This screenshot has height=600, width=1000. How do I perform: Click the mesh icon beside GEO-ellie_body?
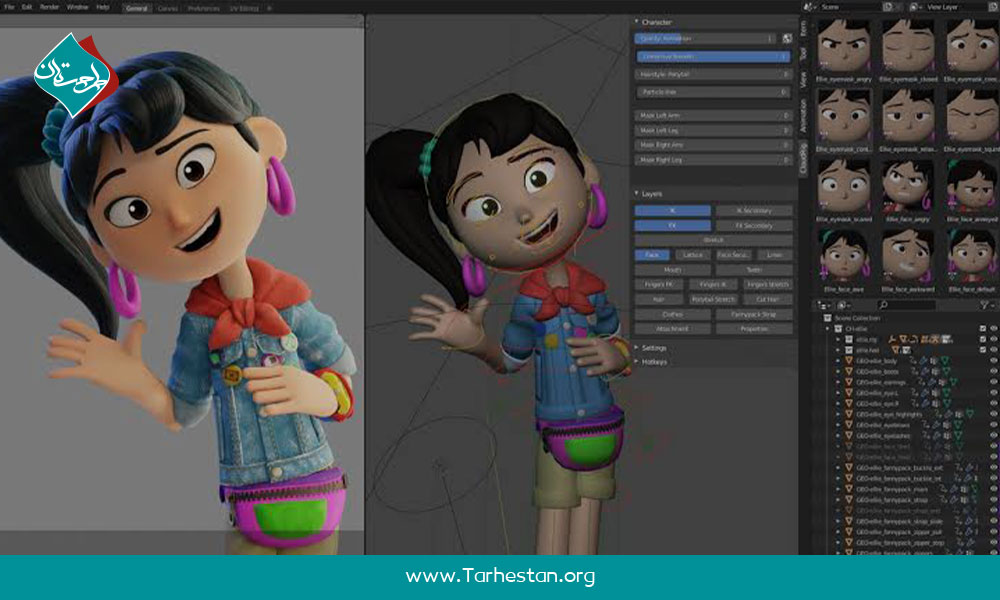849,360
